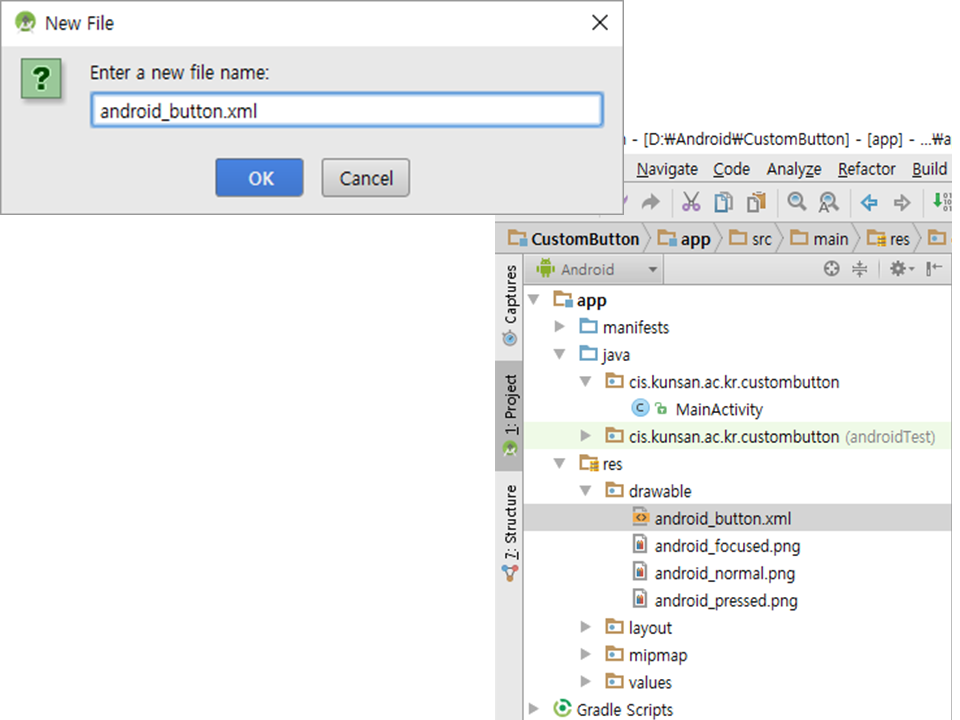
Task: Click the Cut scissors icon in toolbar
Action: tap(691, 202)
